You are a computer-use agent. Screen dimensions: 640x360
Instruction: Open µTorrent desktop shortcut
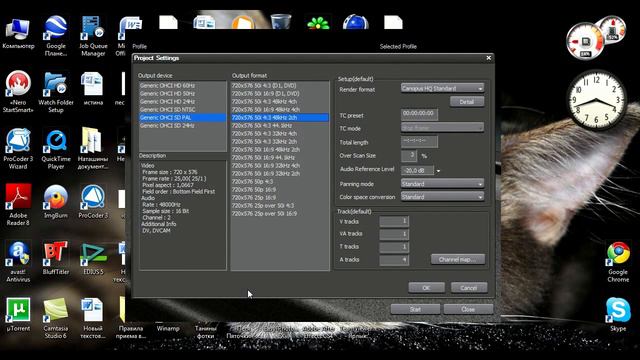click(x=18, y=314)
